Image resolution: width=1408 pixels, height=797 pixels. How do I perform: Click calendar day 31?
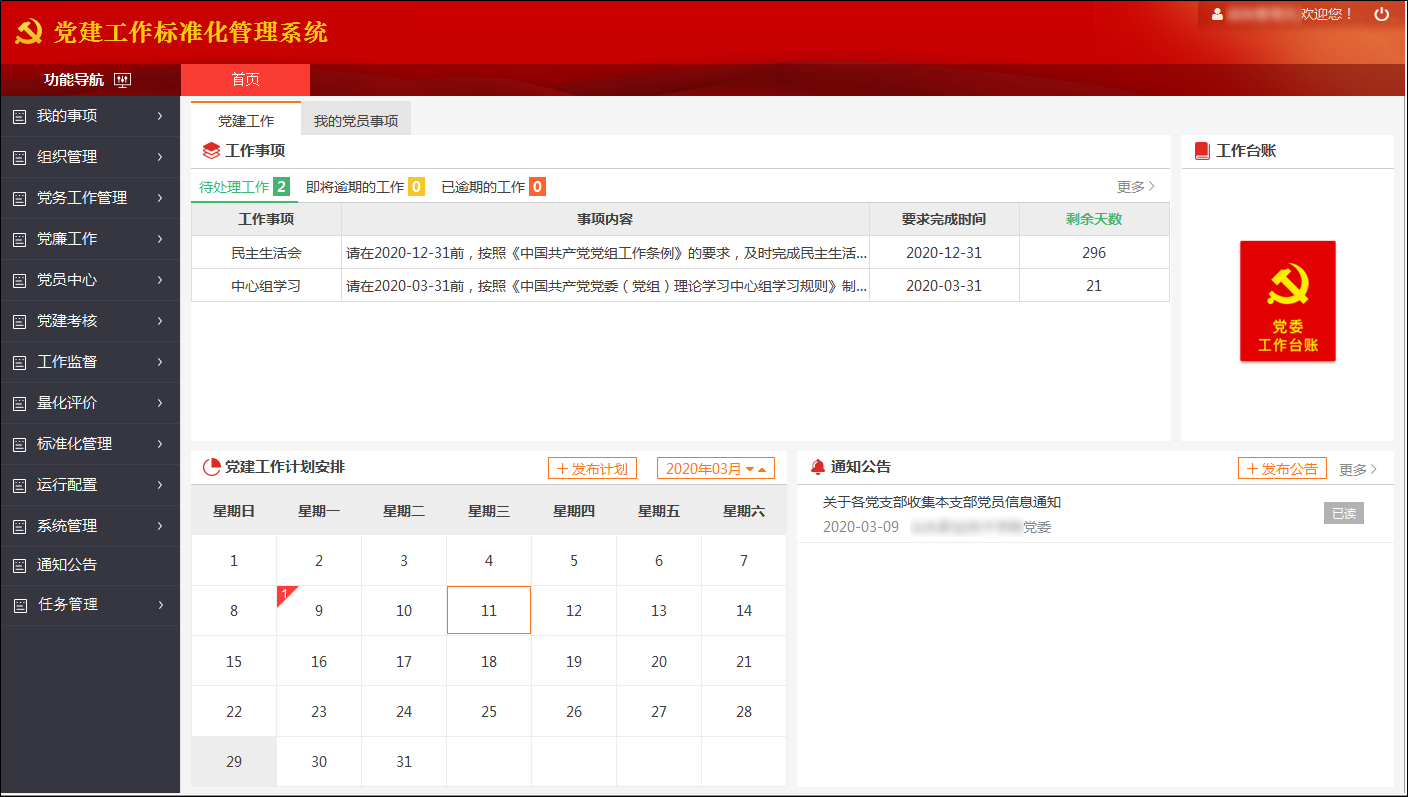coord(404,761)
